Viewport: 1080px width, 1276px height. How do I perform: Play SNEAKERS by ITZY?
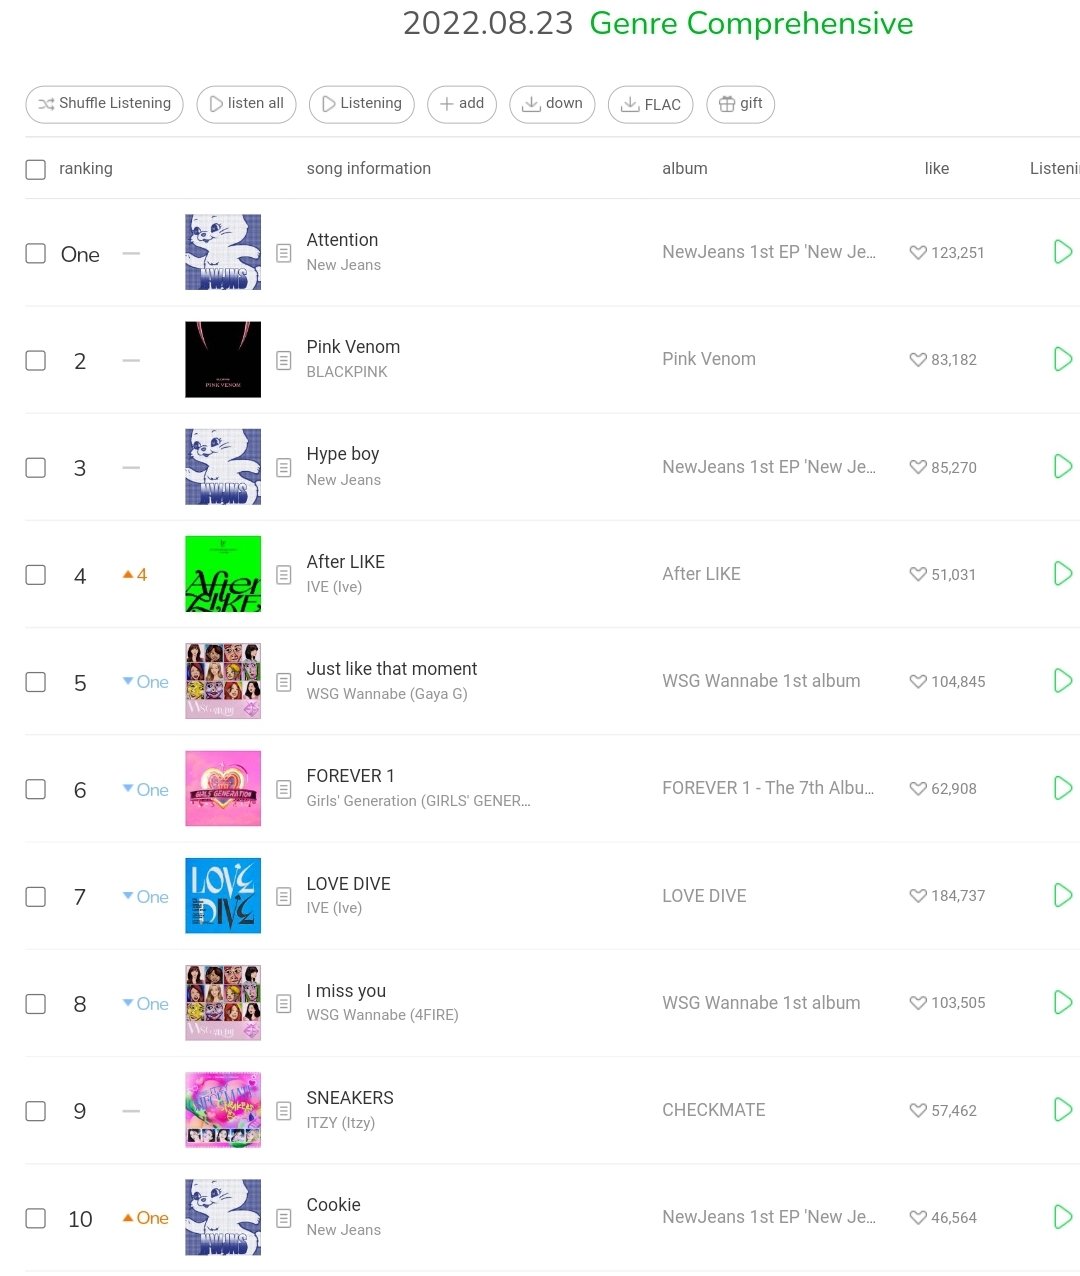1063,1110
